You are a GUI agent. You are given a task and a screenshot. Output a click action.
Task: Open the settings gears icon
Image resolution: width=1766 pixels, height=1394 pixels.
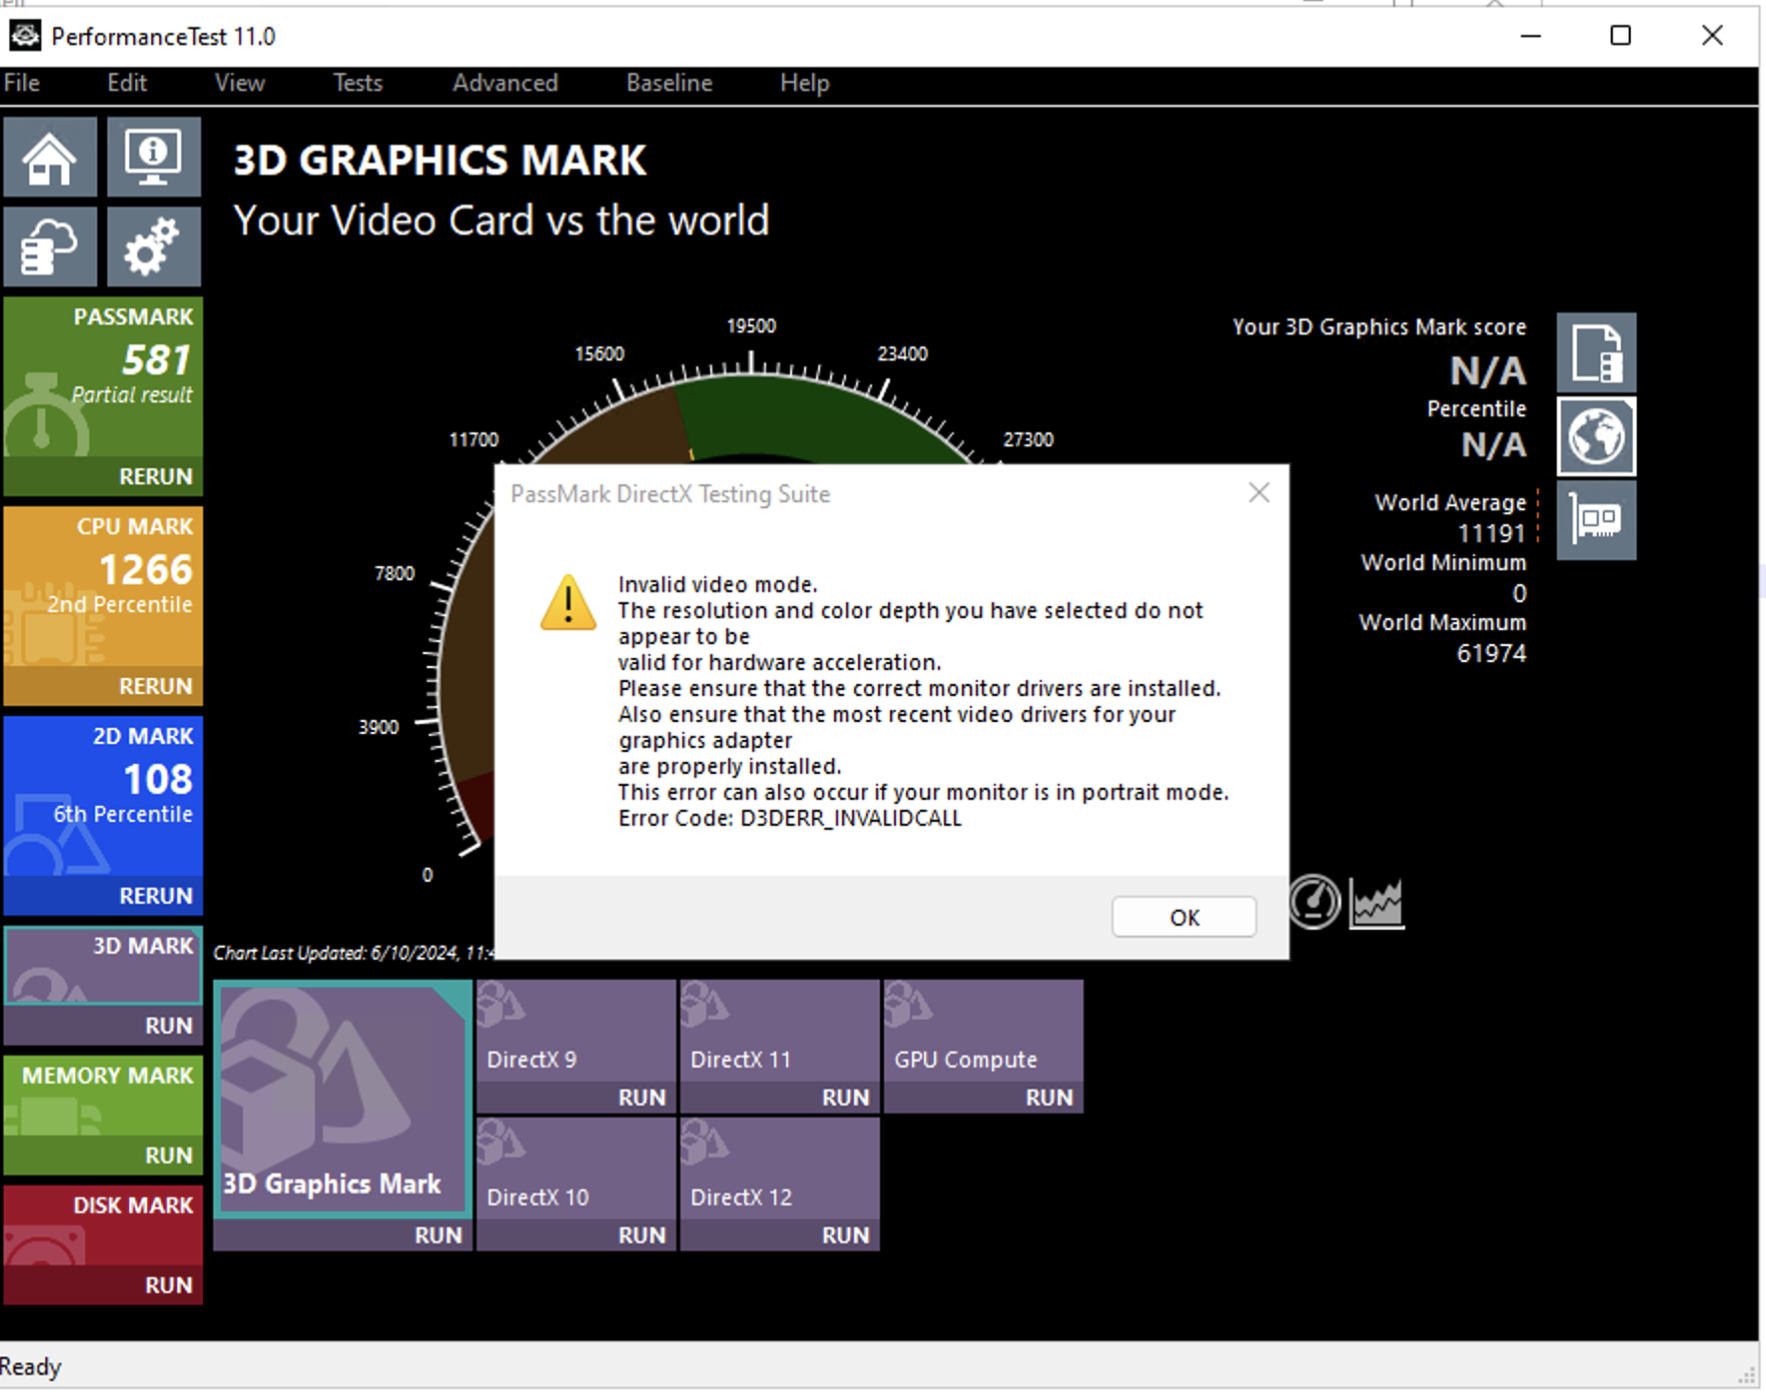point(153,246)
